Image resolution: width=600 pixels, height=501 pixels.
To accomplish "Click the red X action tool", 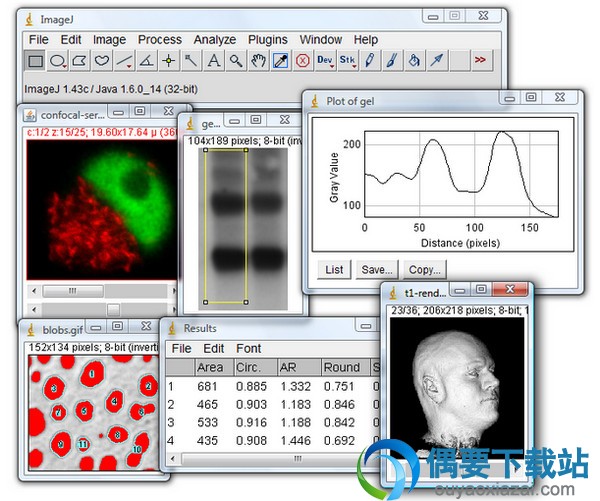I will click(303, 60).
